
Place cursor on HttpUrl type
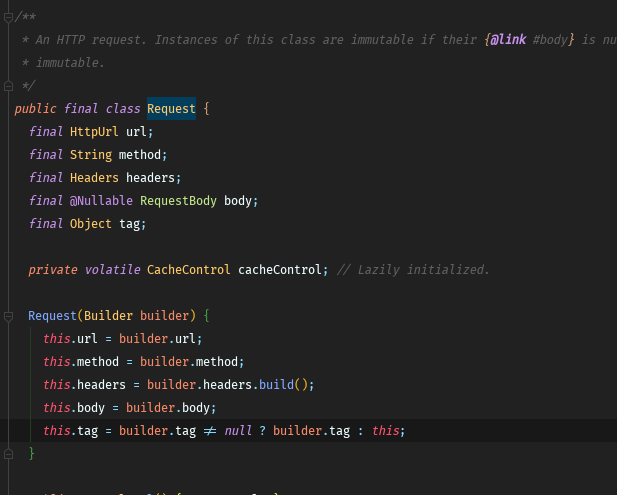(x=94, y=132)
